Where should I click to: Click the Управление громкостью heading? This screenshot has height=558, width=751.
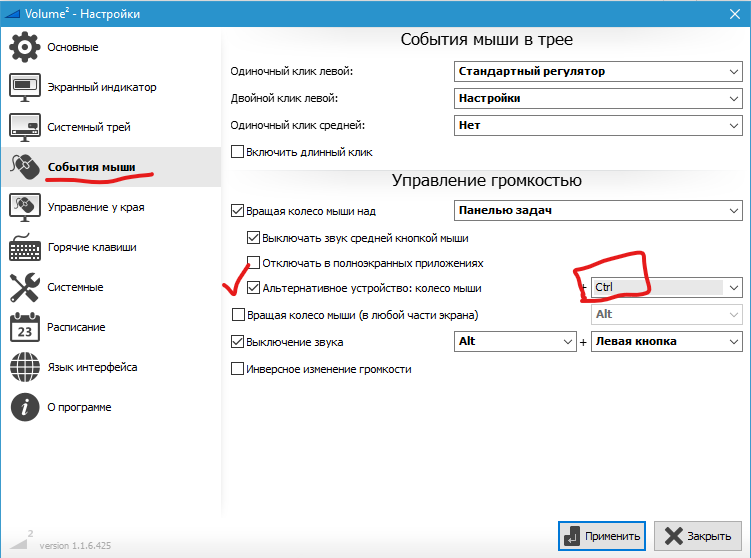point(487,180)
